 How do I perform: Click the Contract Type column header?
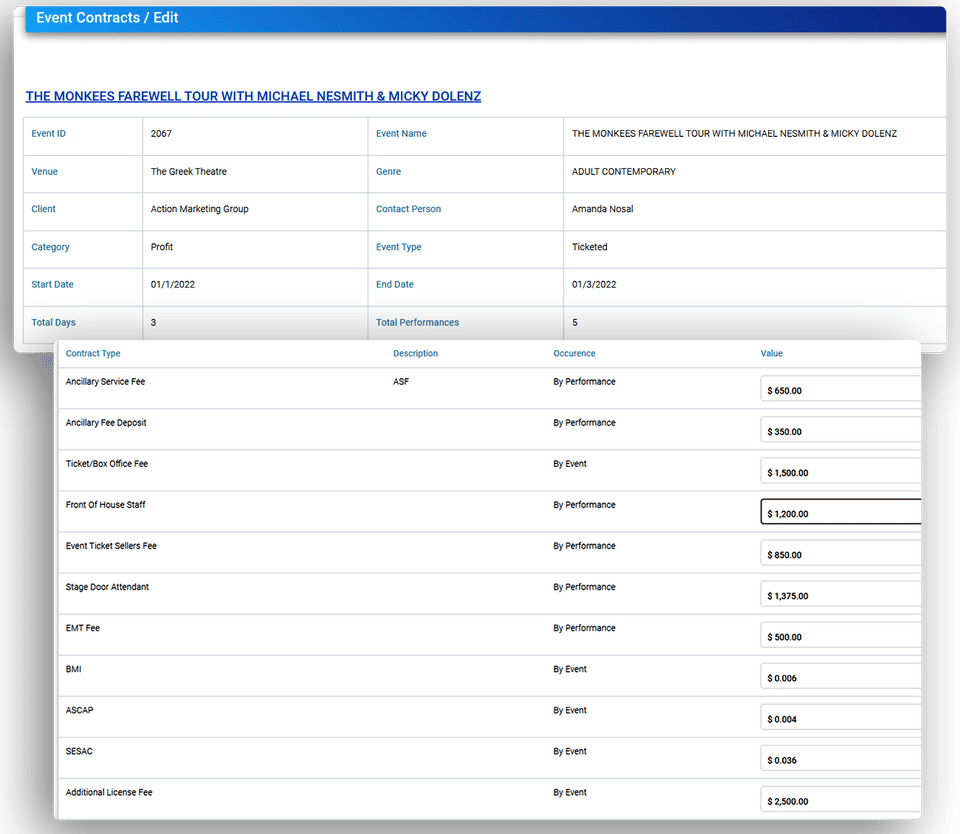tap(93, 353)
